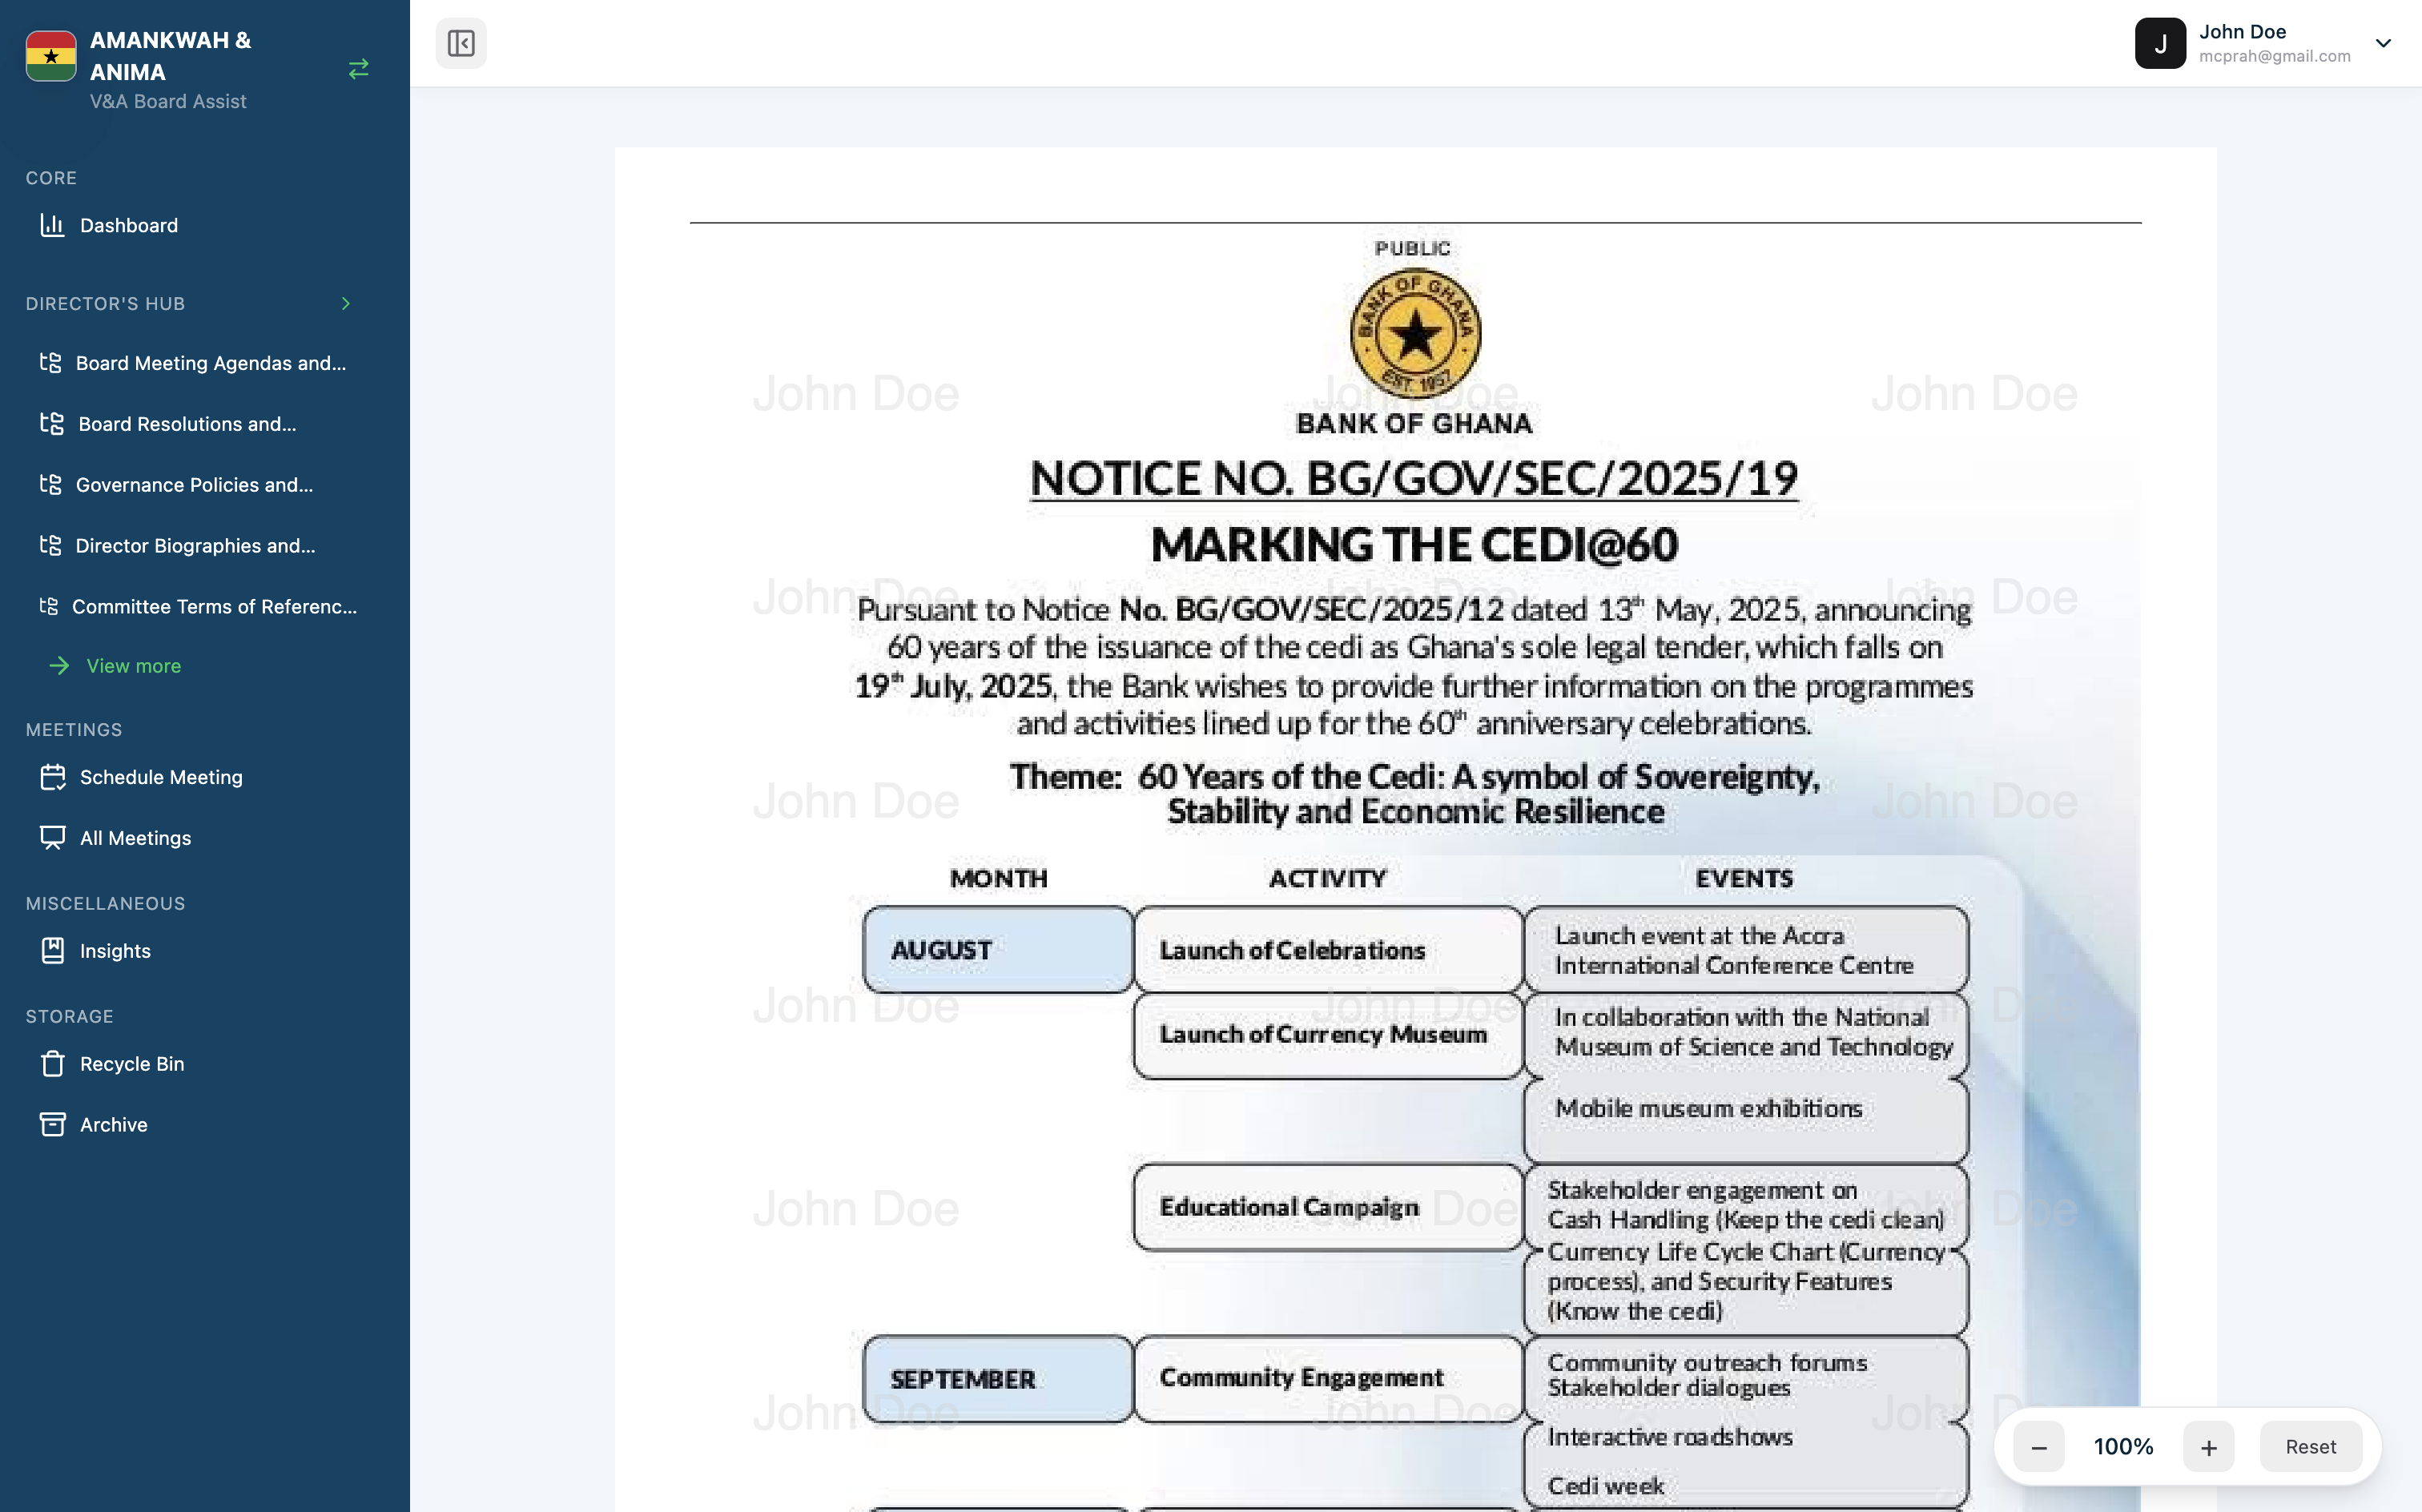Select Director Biographies menu item

[x=195, y=546]
